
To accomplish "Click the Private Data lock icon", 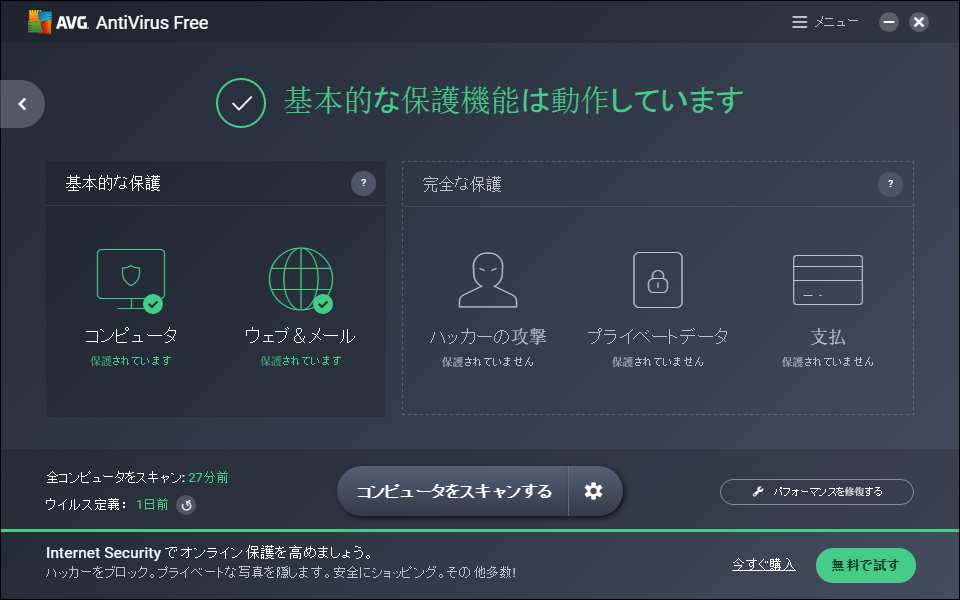I will pos(658,279).
